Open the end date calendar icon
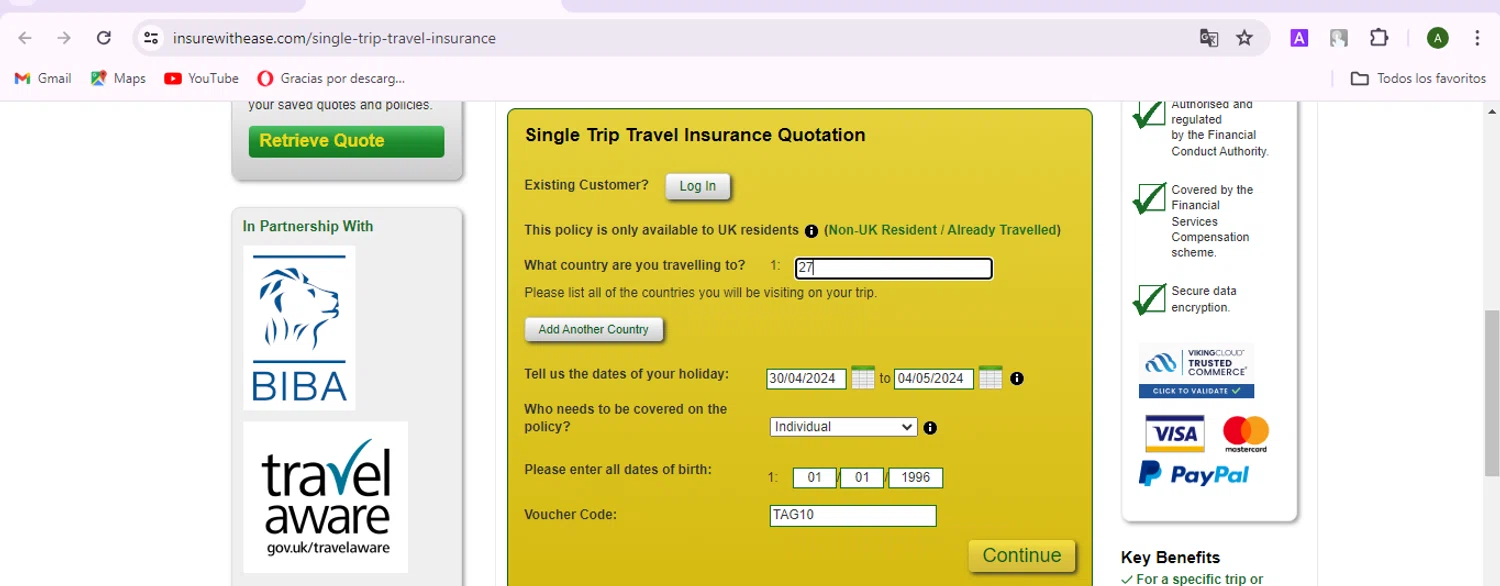This screenshot has height=586, width=1500. [990, 377]
